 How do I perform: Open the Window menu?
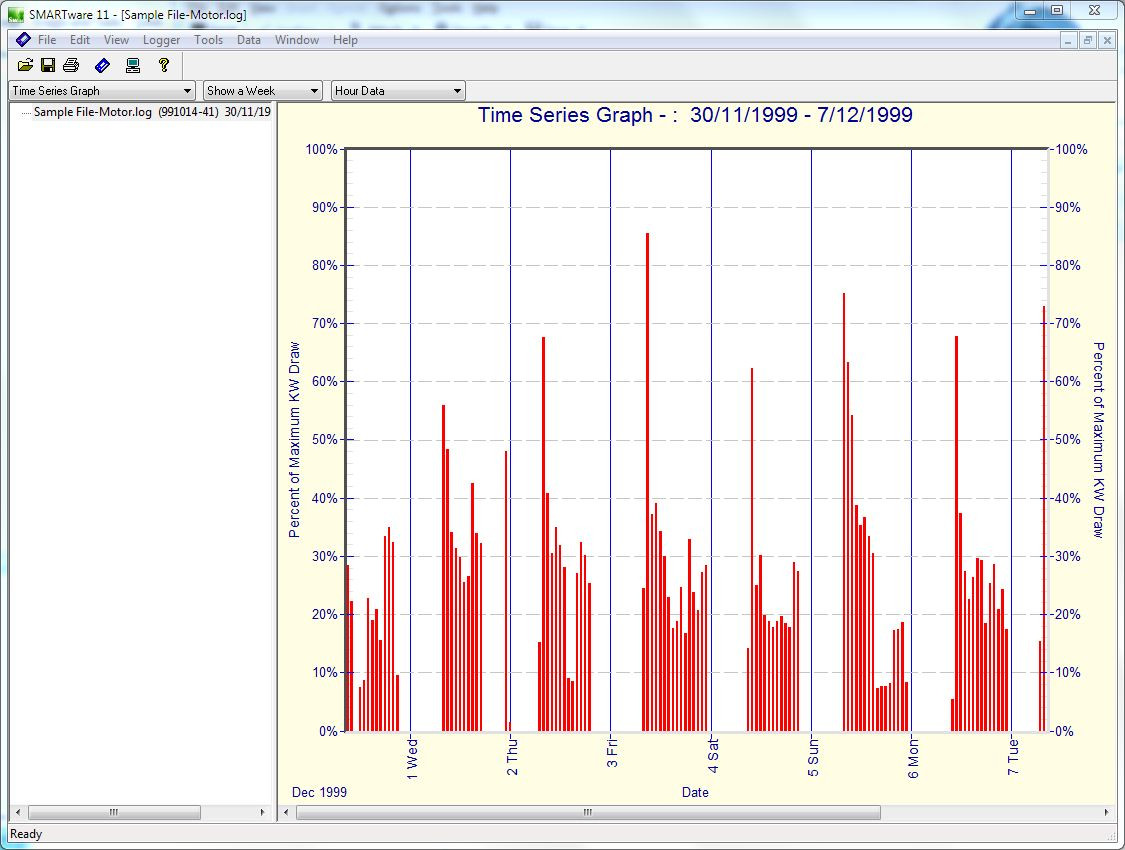[x=296, y=40]
